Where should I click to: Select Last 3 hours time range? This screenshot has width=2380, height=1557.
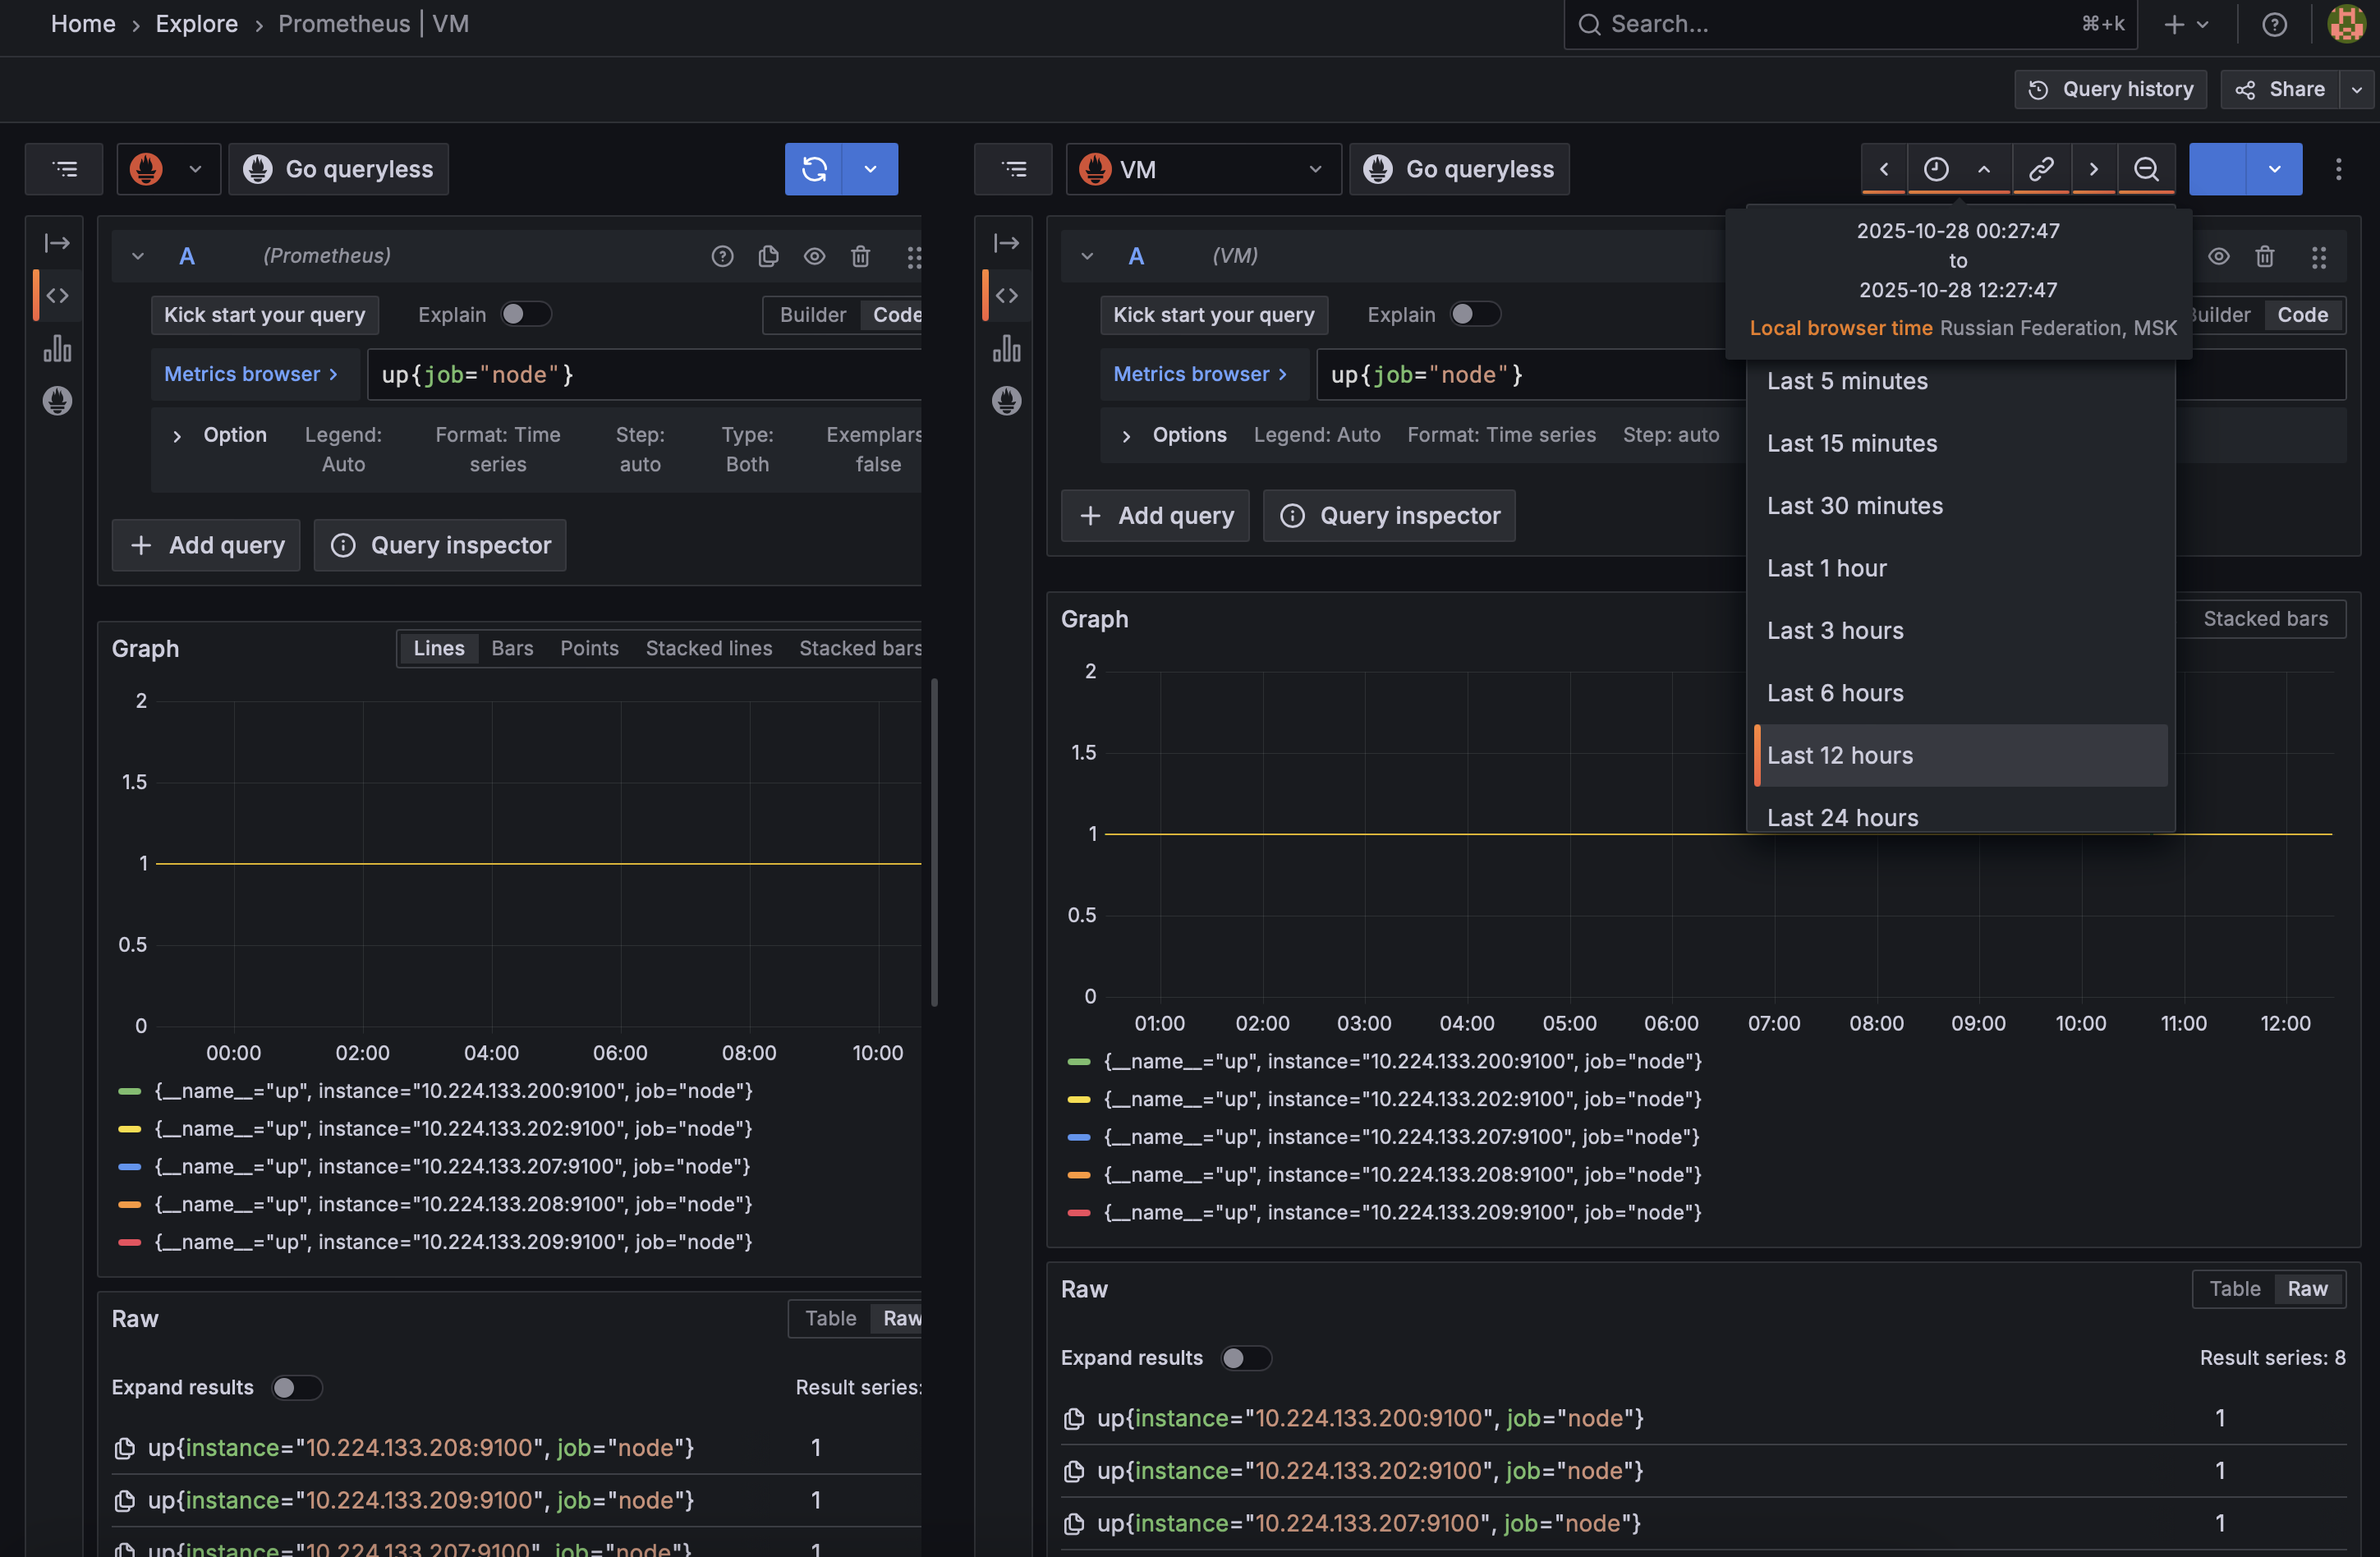[1835, 630]
